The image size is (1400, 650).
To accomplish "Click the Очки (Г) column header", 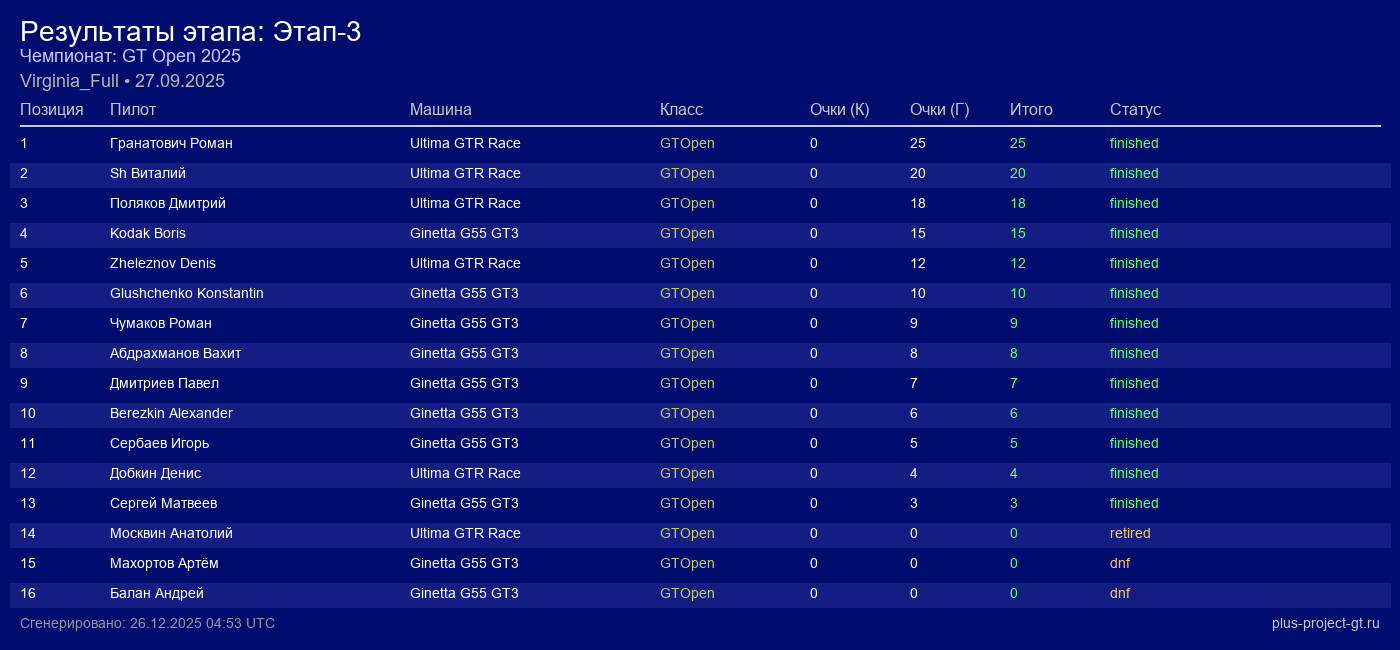I will (x=939, y=109).
